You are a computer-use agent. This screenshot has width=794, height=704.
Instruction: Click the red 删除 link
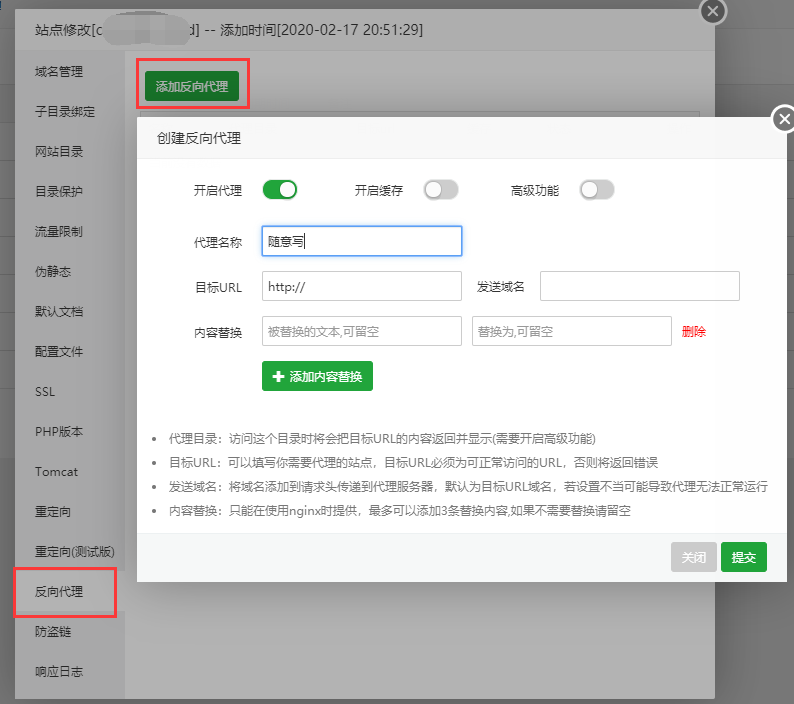[x=693, y=332]
